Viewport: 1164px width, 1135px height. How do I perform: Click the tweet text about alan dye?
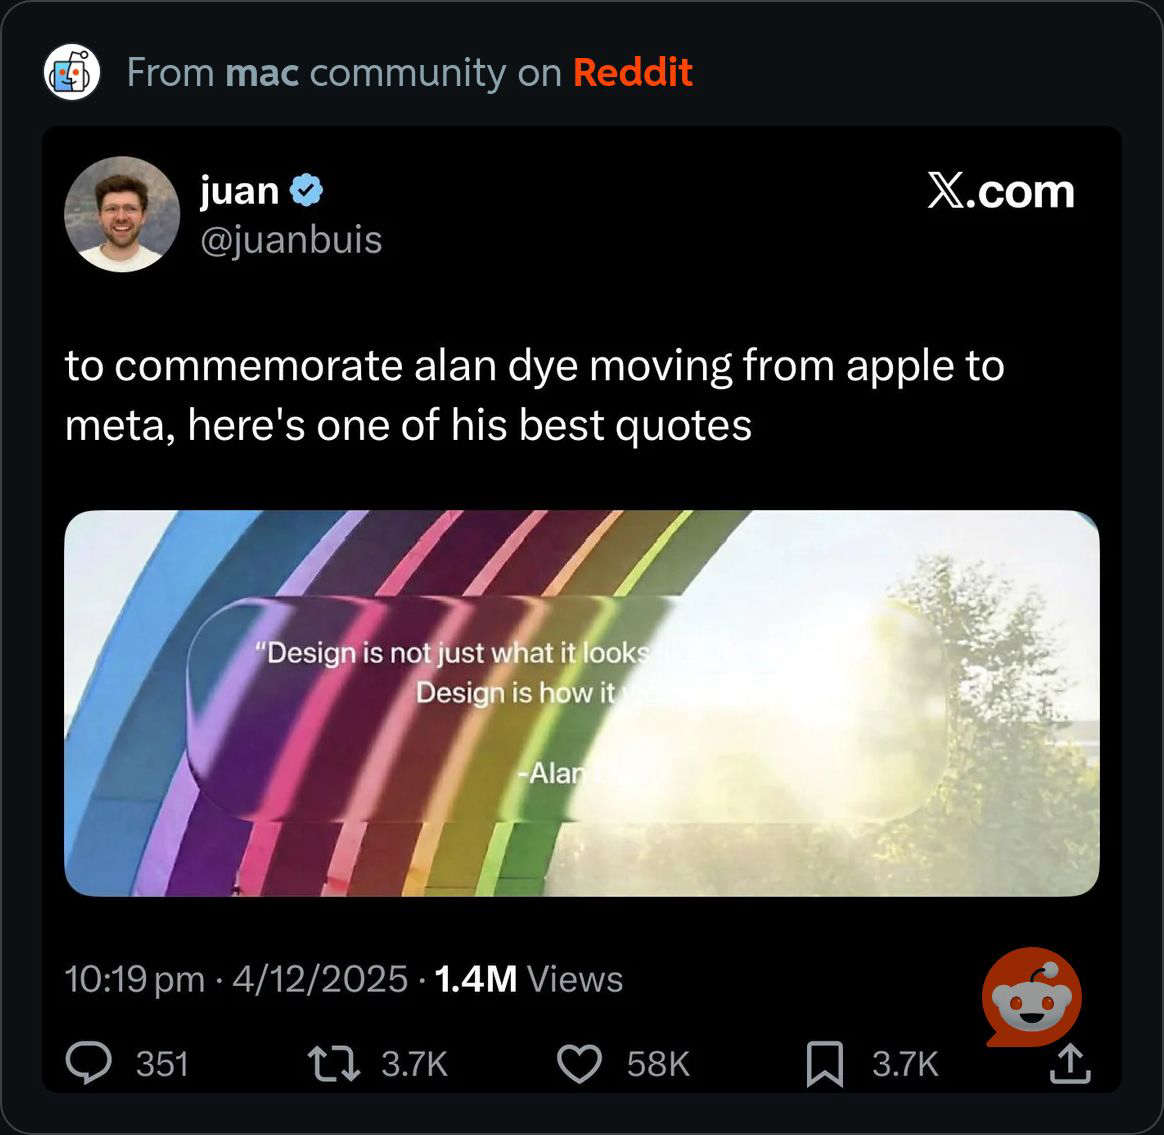click(x=534, y=395)
